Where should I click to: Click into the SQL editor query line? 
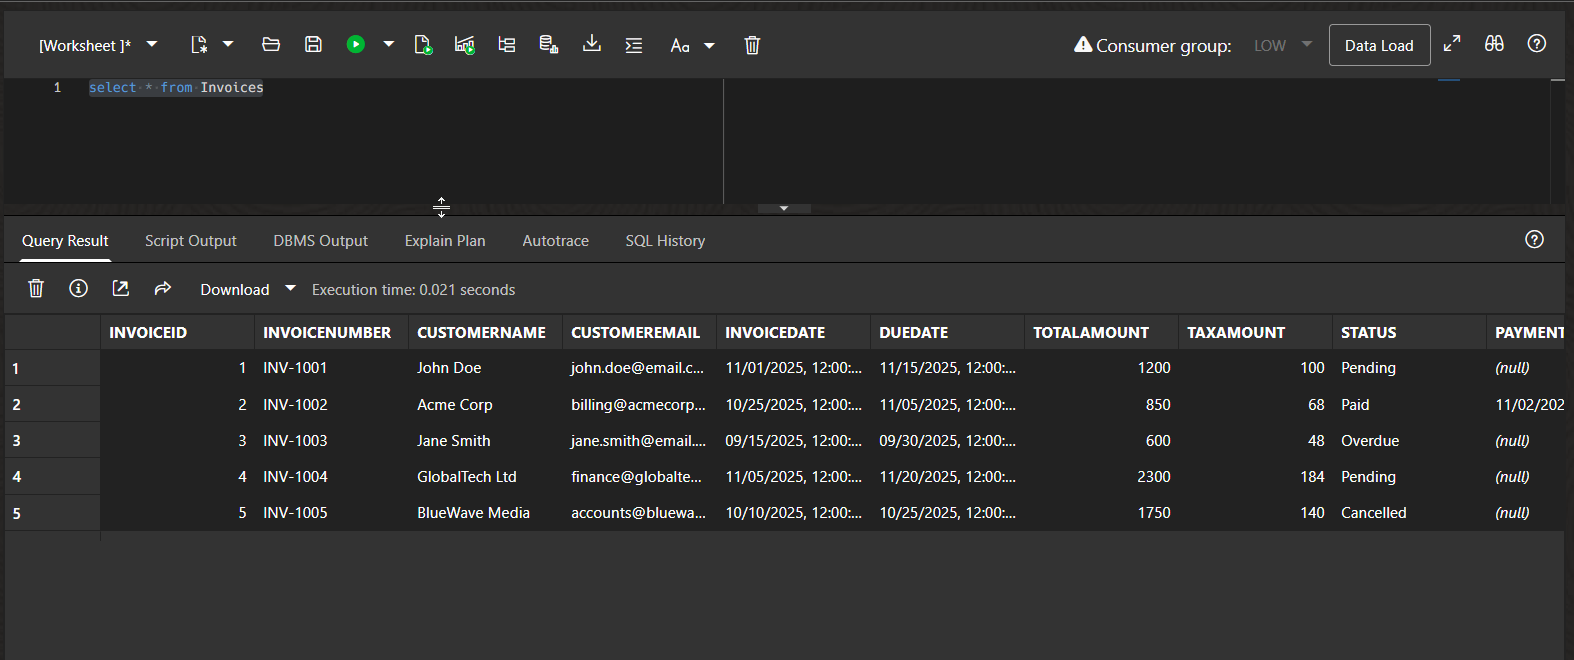tap(176, 88)
